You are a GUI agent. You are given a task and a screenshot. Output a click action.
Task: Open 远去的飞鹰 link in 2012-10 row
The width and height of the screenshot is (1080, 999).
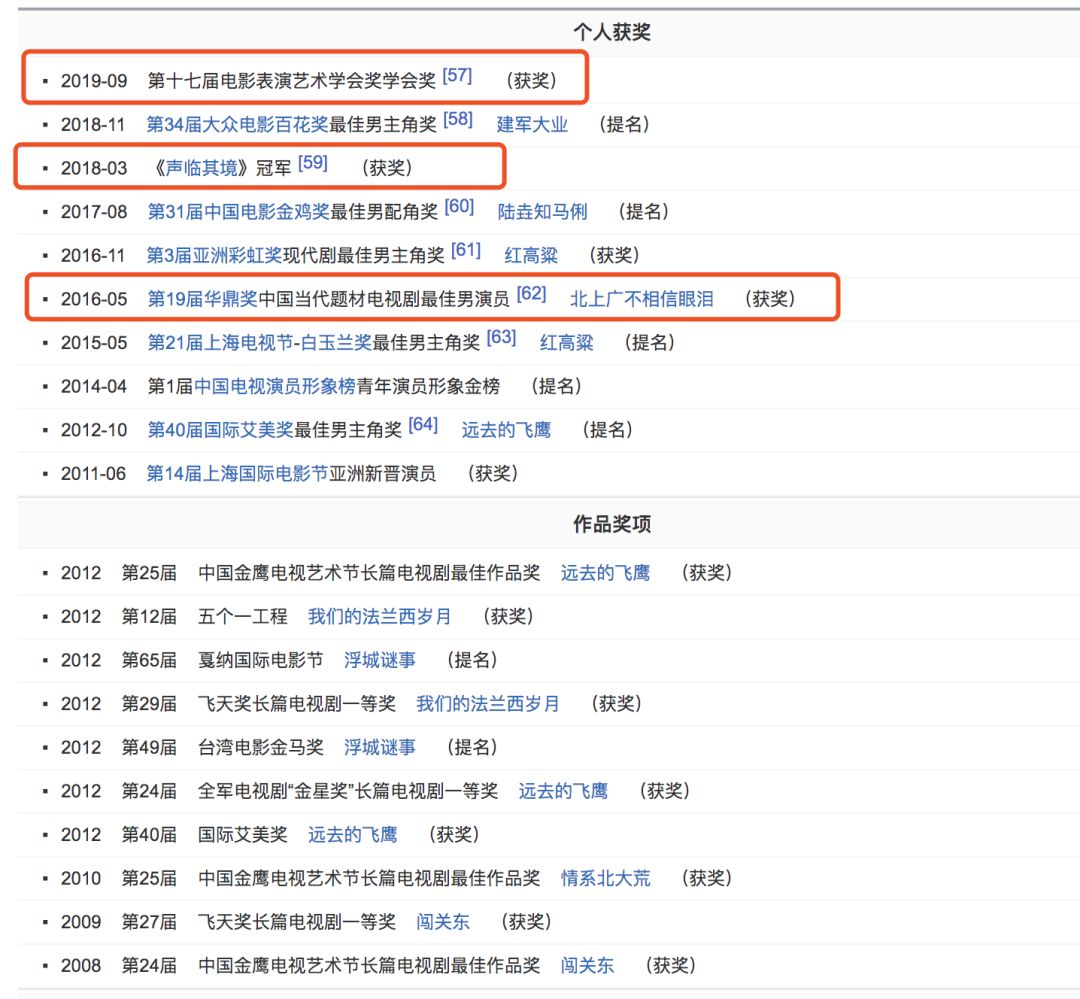pyautogui.click(x=506, y=430)
